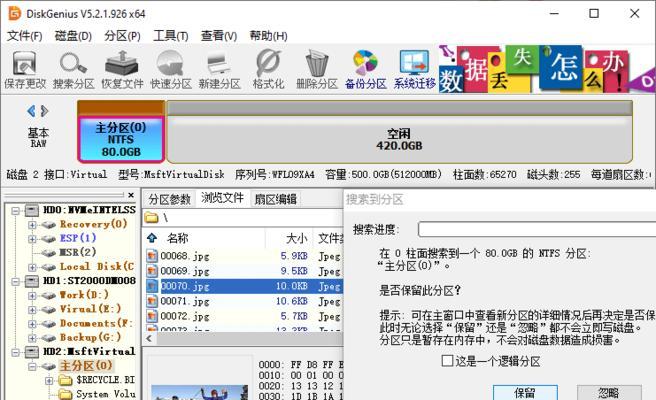Open the 查看(V) menu
The image size is (656, 400).
[x=219, y=36]
